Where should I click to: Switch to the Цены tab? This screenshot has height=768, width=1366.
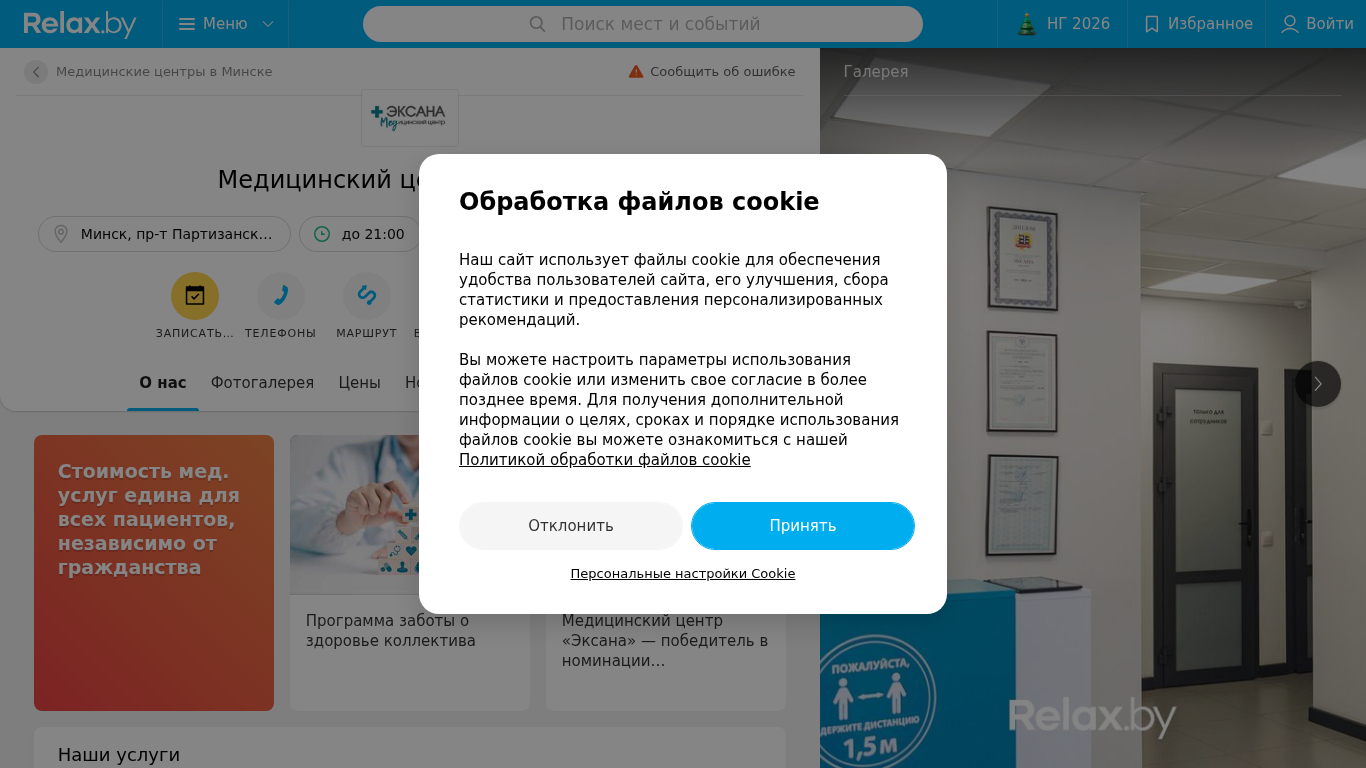[359, 383]
